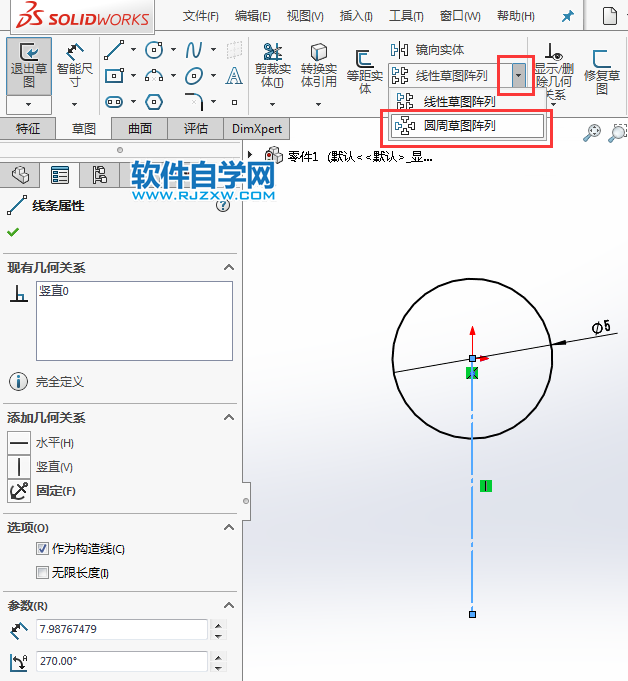Expand the 零件1 feature tree node
This screenshot has width=628, height=681.
(x=250, y=155)
